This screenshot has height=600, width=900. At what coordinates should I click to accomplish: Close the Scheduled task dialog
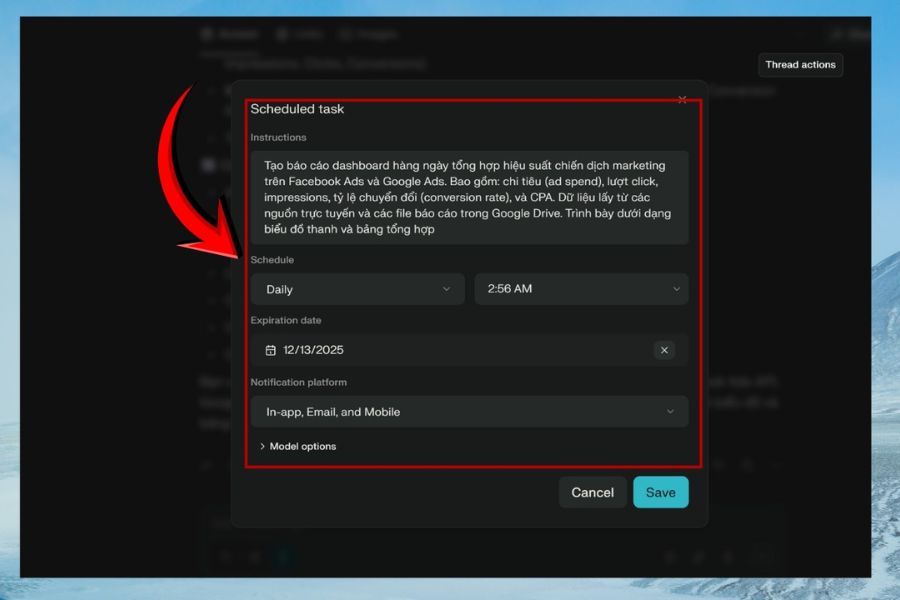coord(682,99)
